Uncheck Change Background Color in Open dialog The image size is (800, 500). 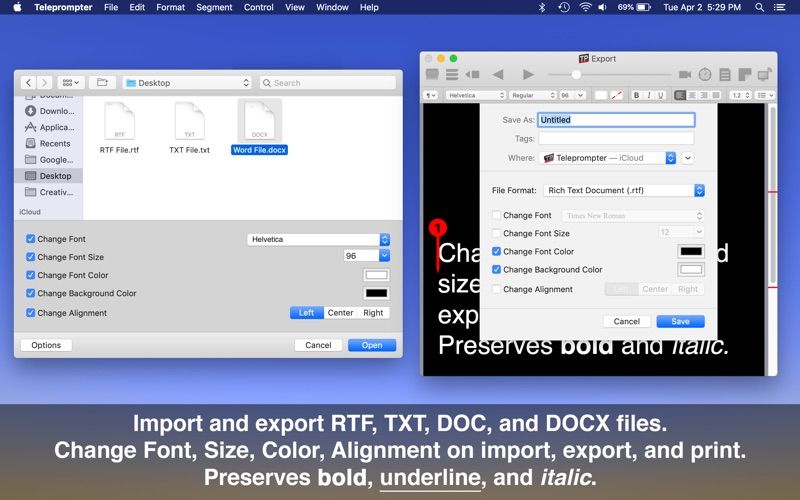click(x=31, y=293)
